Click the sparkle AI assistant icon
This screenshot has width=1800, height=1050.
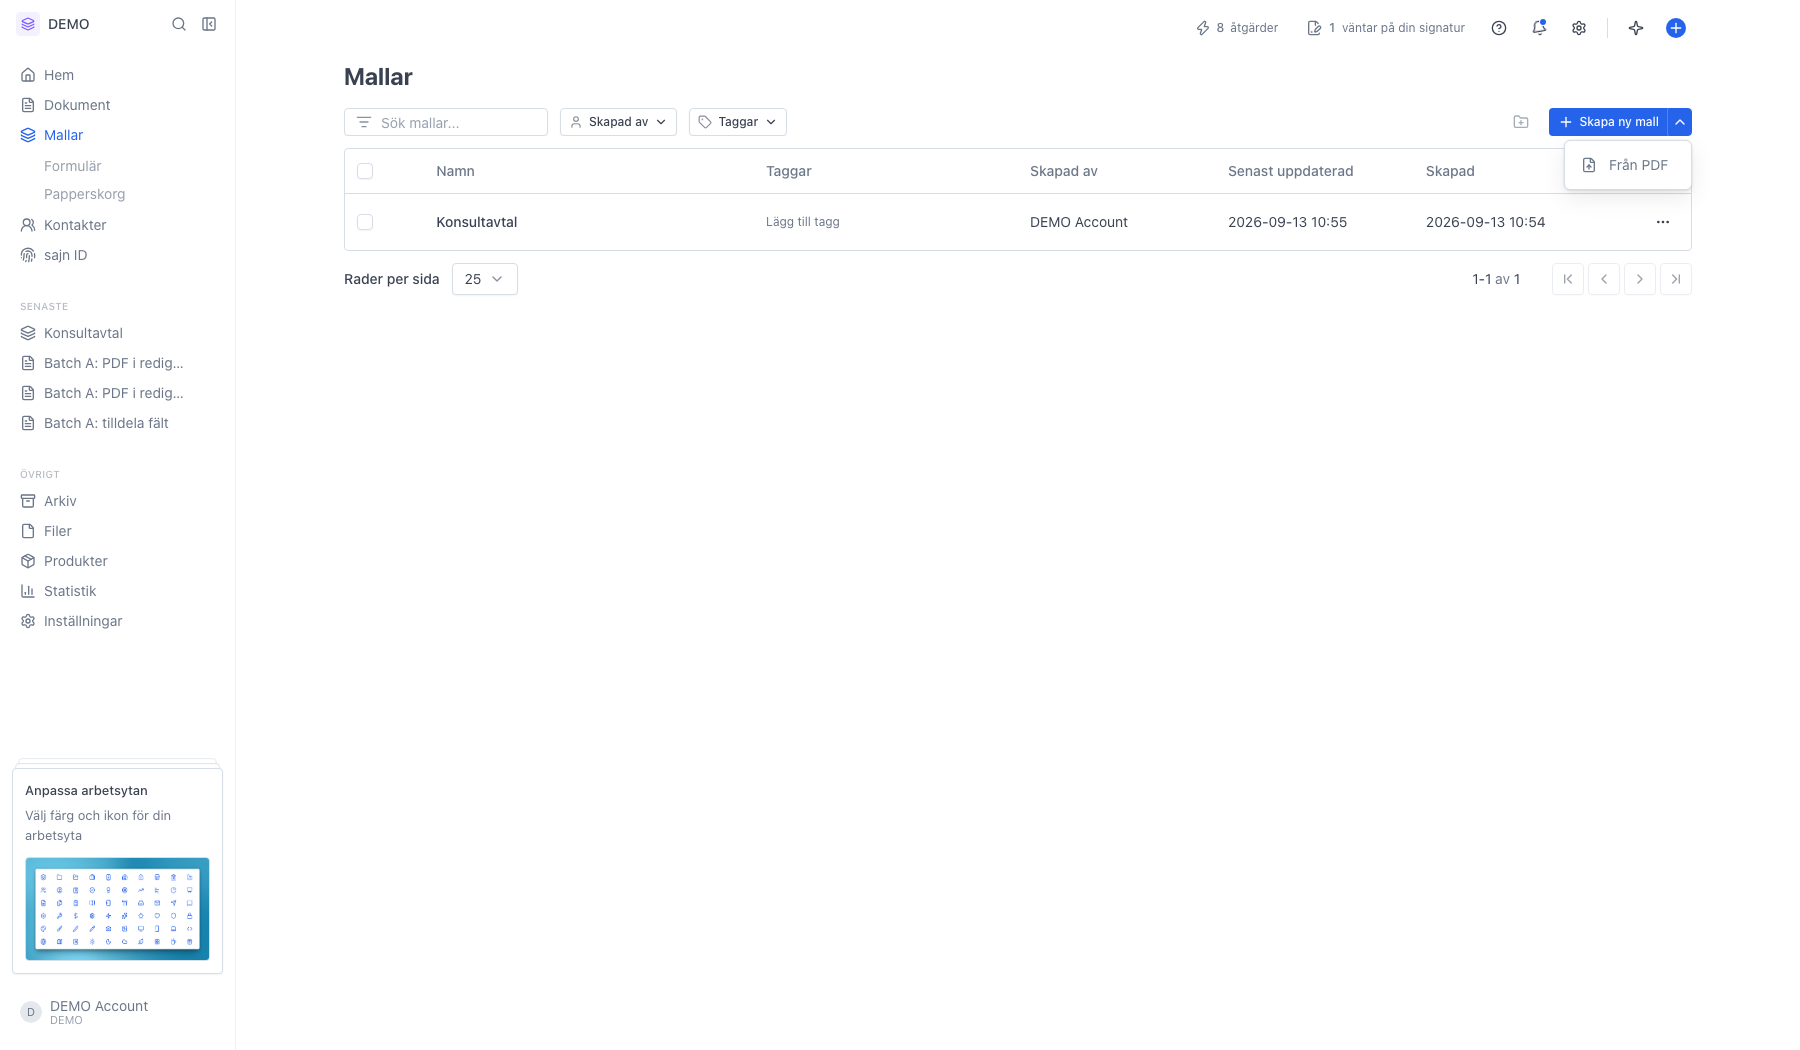click(x=1636, y=28)
